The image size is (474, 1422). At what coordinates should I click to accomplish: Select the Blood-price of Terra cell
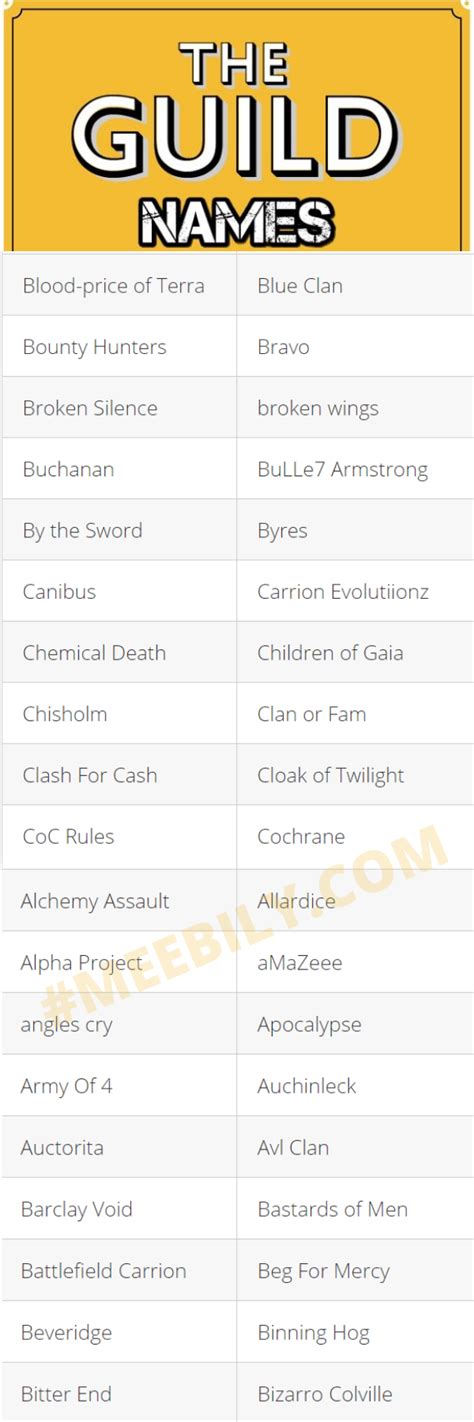[119, 285]
